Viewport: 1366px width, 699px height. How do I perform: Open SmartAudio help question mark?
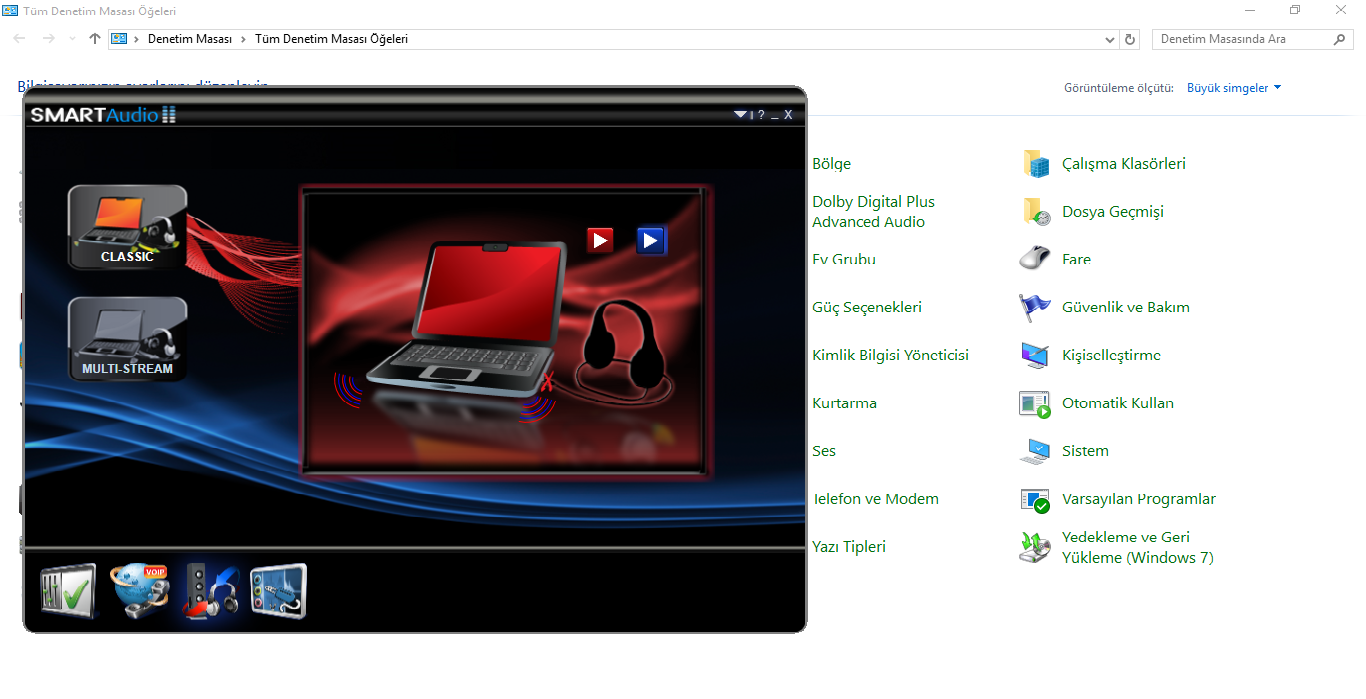[761, 115]
